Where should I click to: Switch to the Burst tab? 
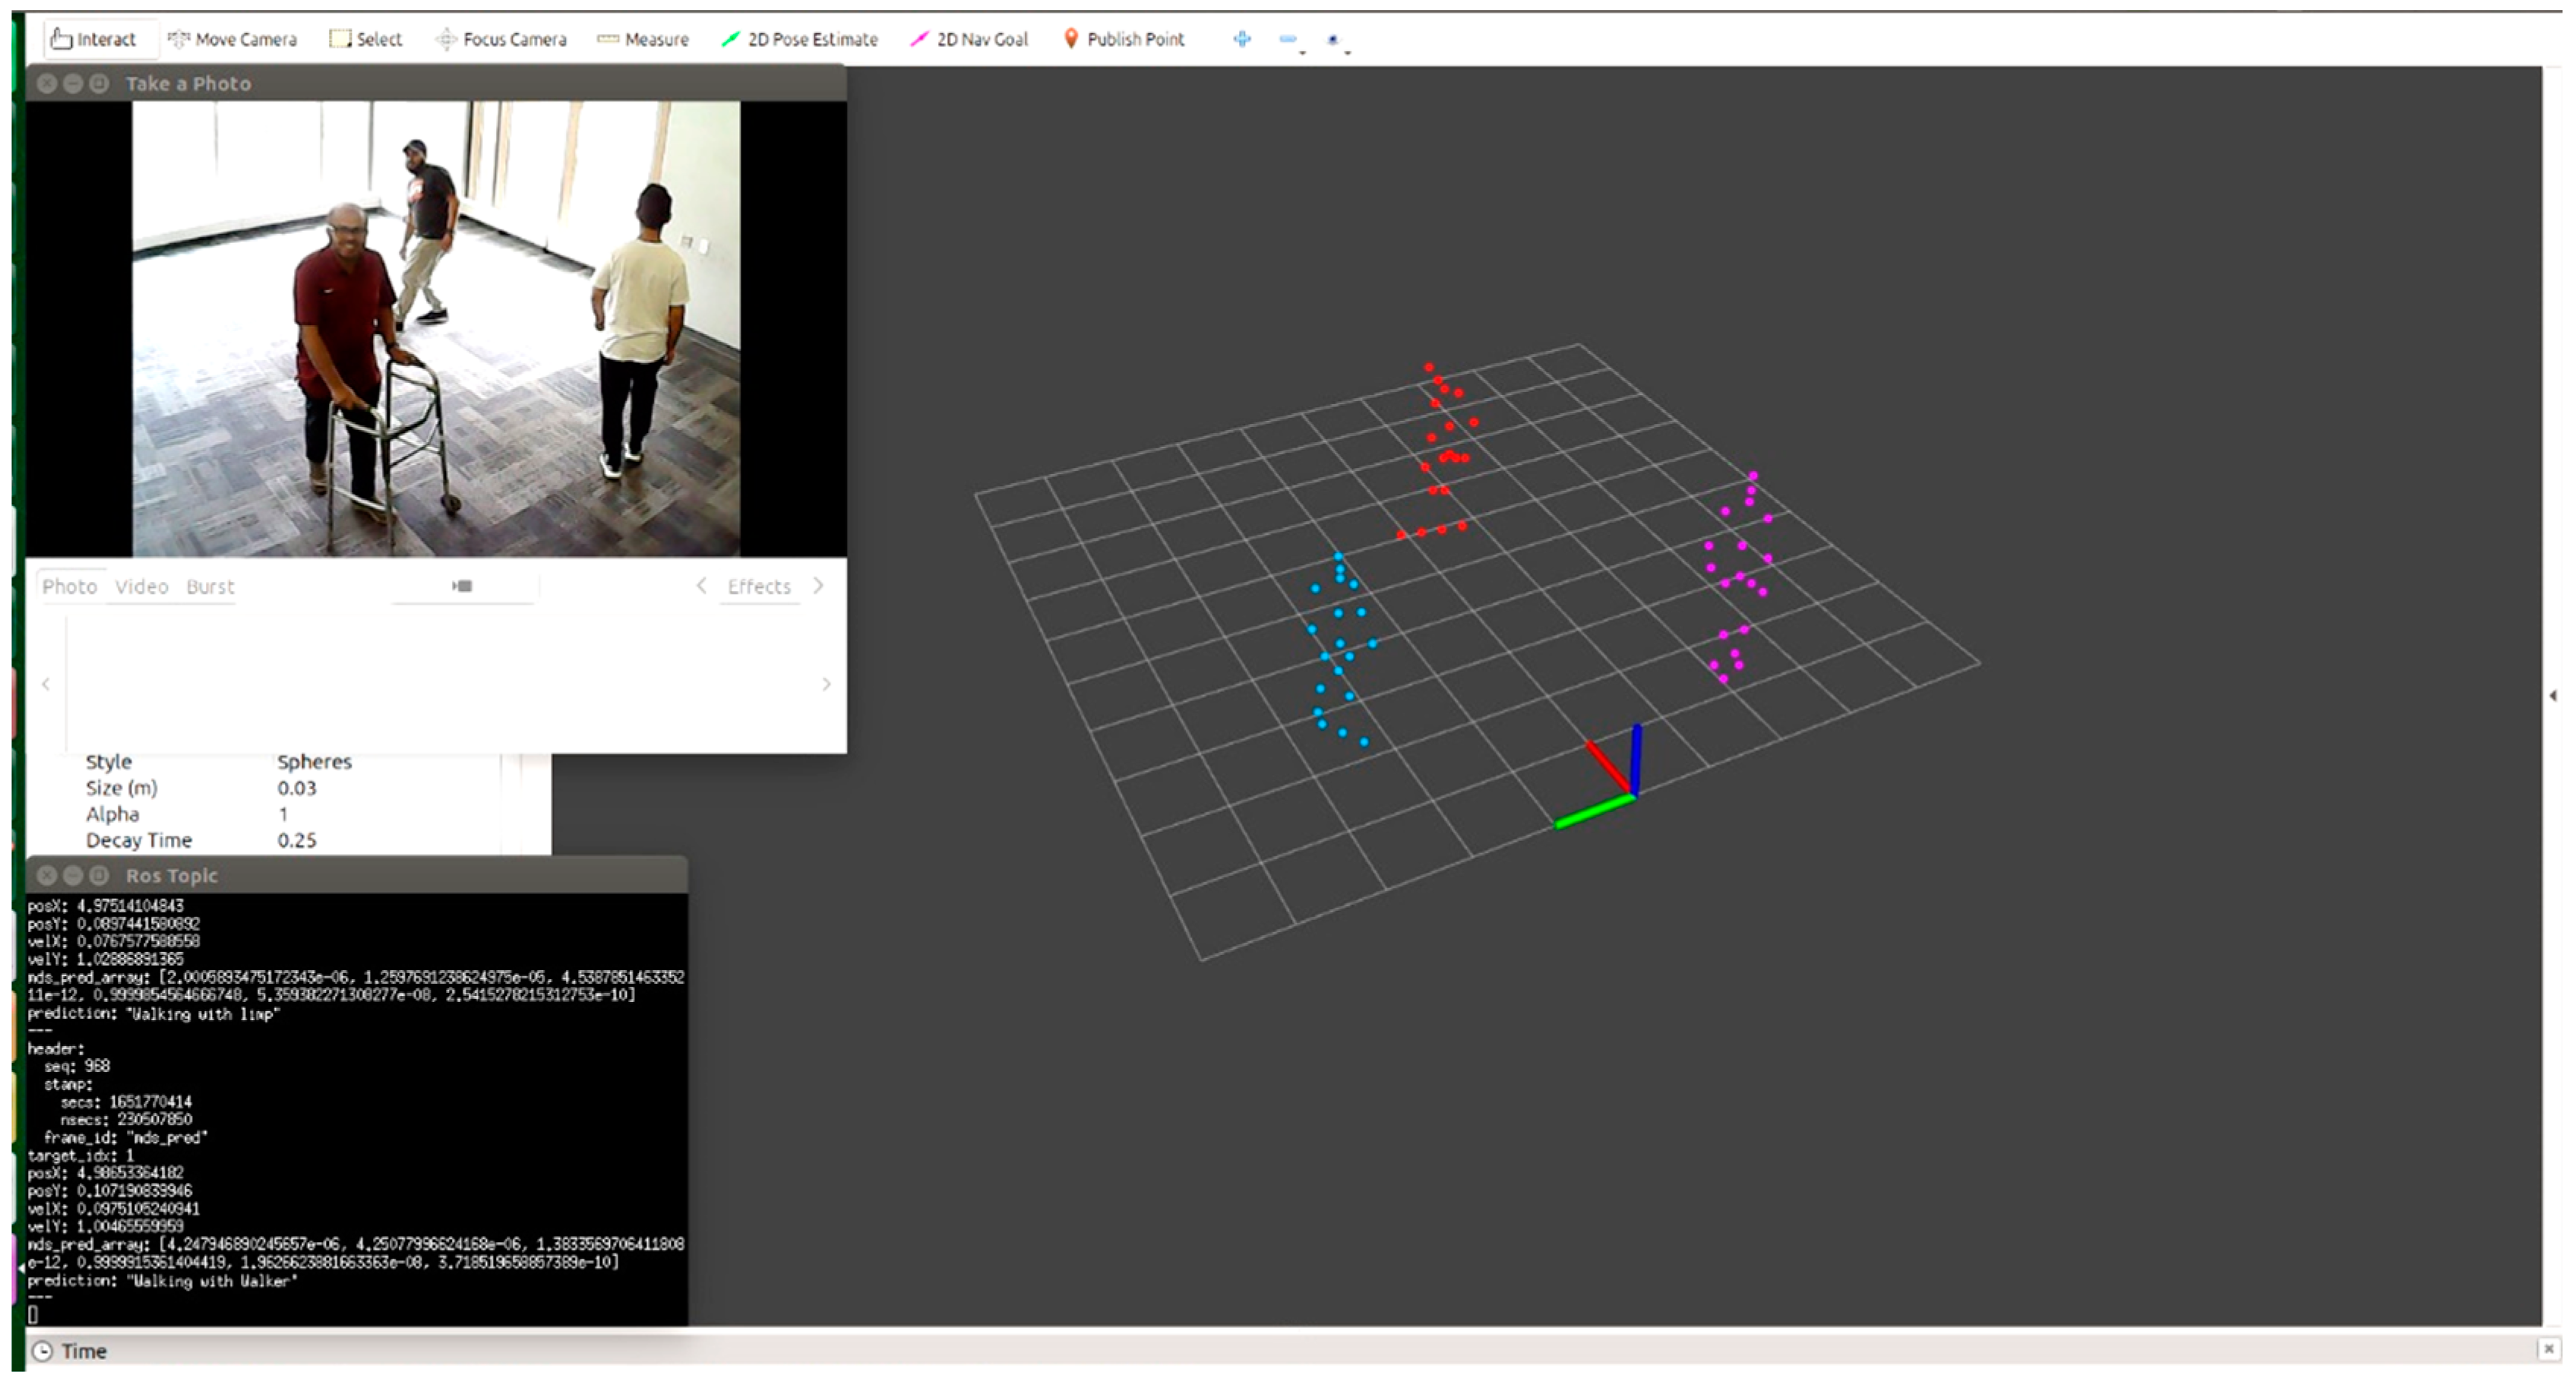[210, 586]
